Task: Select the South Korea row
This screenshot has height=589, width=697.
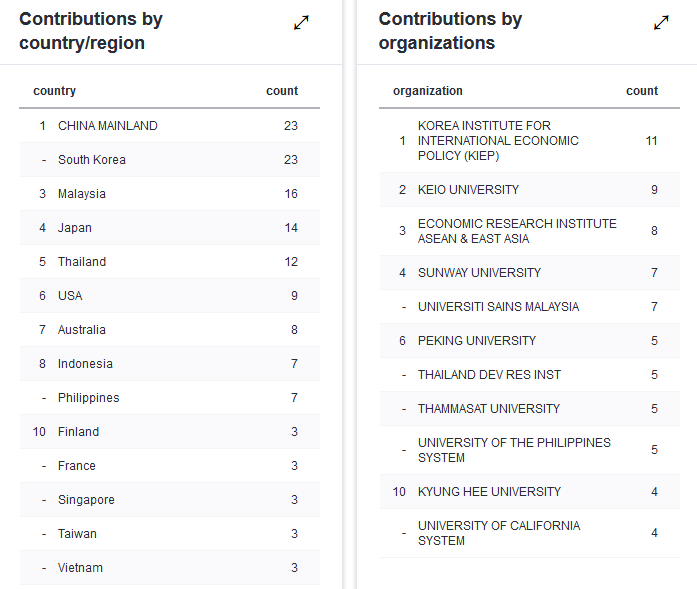Action: 169,160
